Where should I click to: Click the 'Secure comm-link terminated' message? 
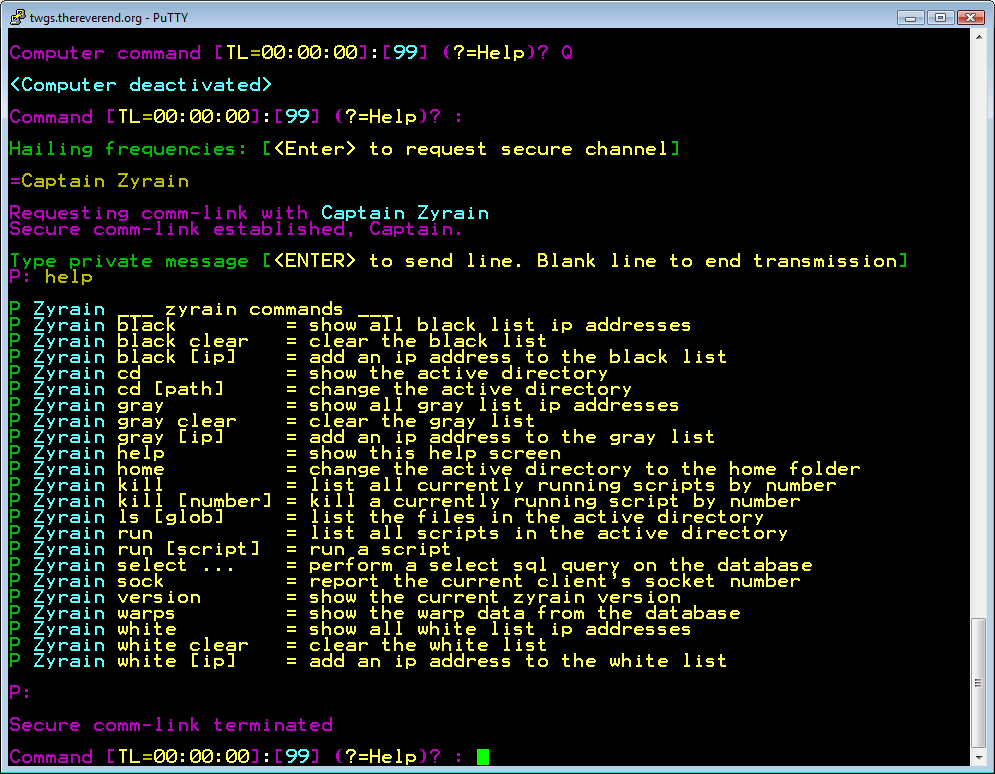(x=170, y=725)
